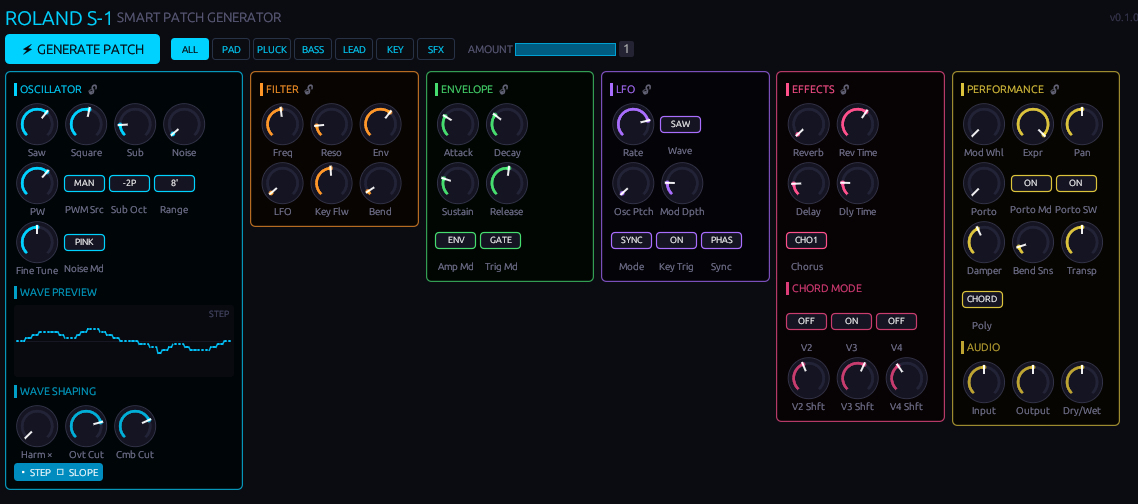
Task: Click the Generate Patch button
Action: pos(82,49)
